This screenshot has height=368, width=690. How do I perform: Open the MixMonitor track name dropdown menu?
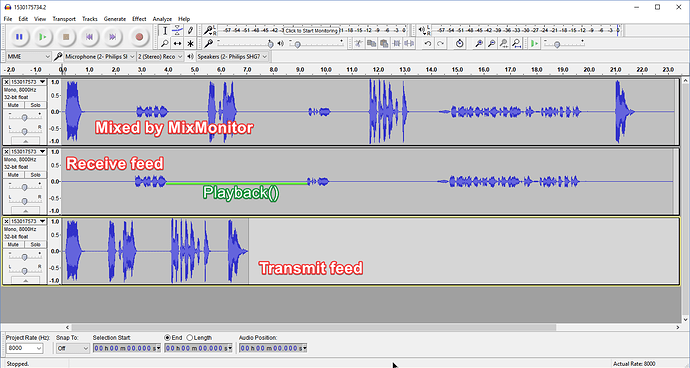pos(29,82)
